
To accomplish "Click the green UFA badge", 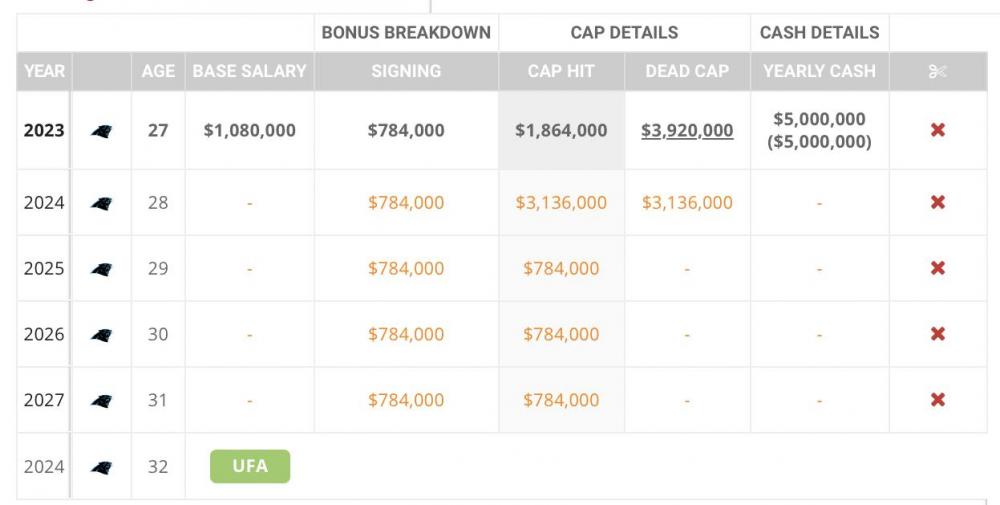I will (250, 466).
